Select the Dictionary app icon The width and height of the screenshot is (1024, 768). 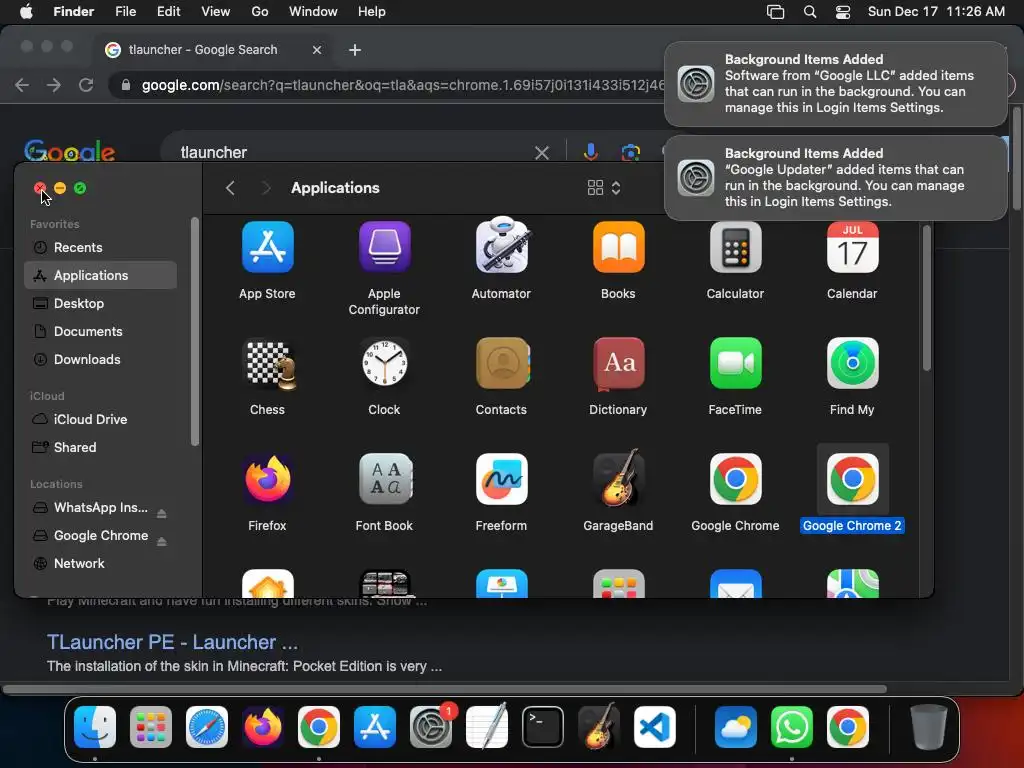pyautogui.click(x=618, y=363)
